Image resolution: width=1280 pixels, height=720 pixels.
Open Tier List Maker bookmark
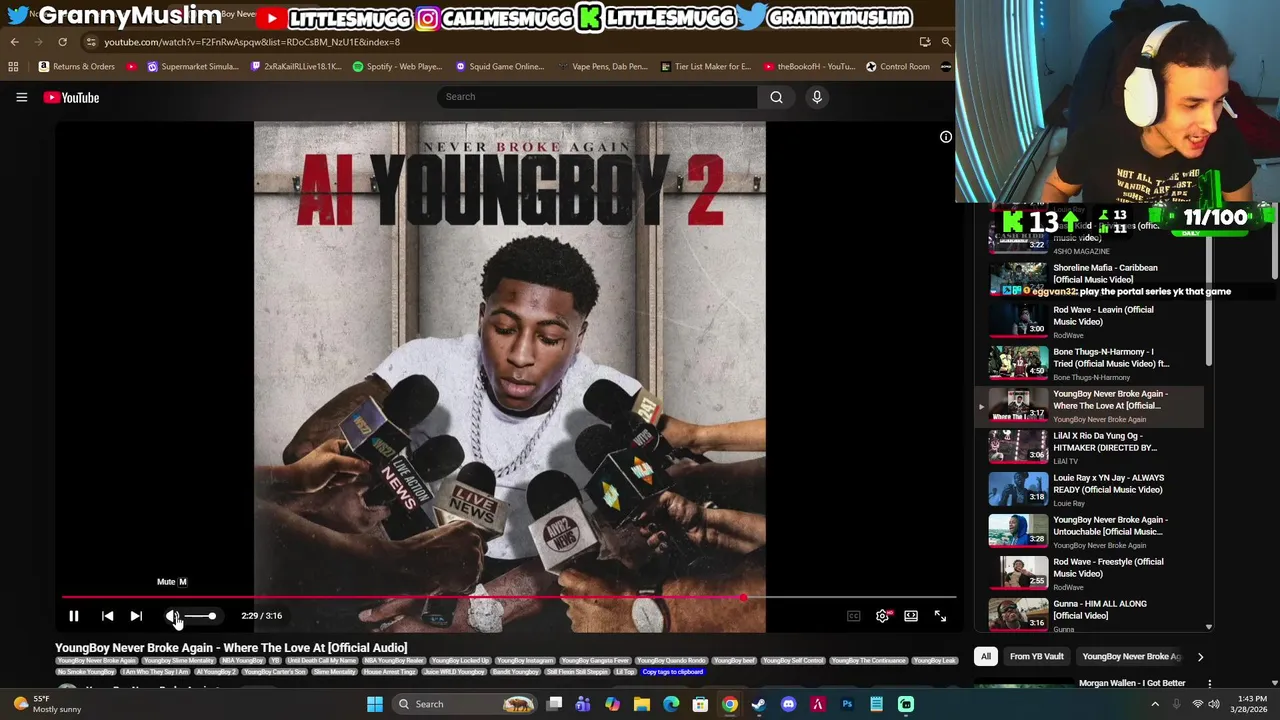pyautogui.click(x=705, y=67)
